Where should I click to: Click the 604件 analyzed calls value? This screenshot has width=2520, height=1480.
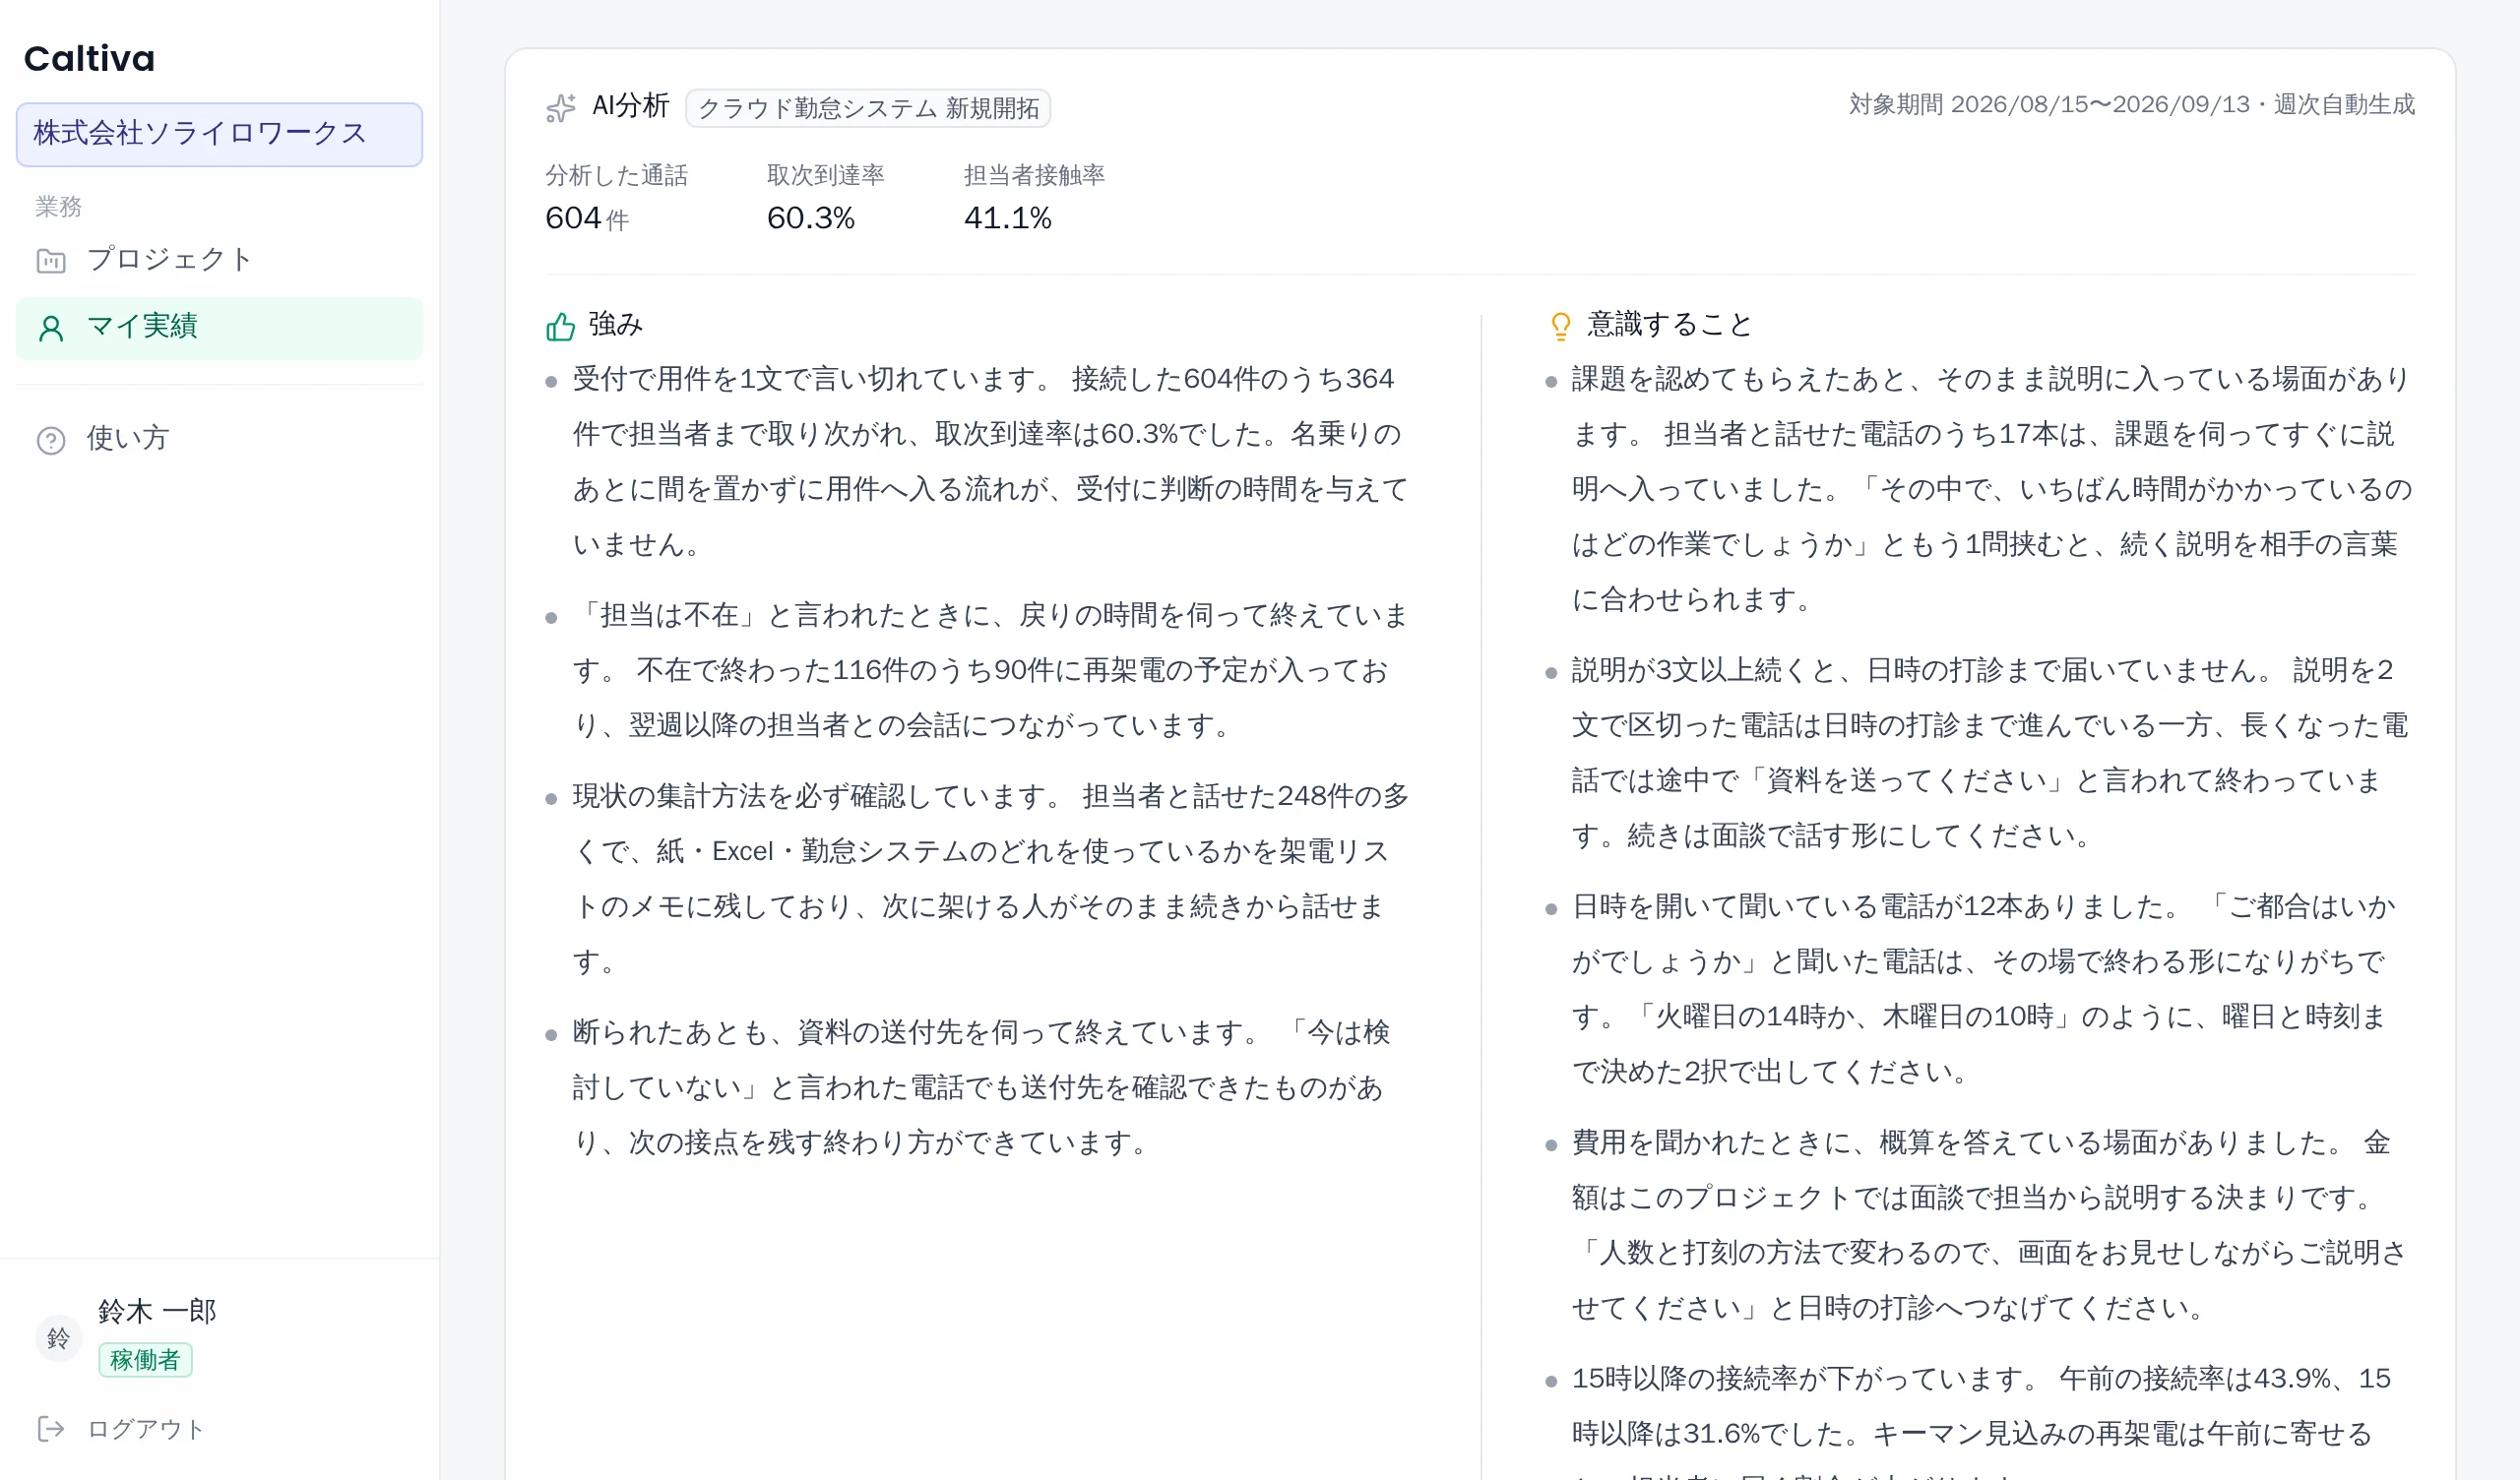tap(587, 218)
